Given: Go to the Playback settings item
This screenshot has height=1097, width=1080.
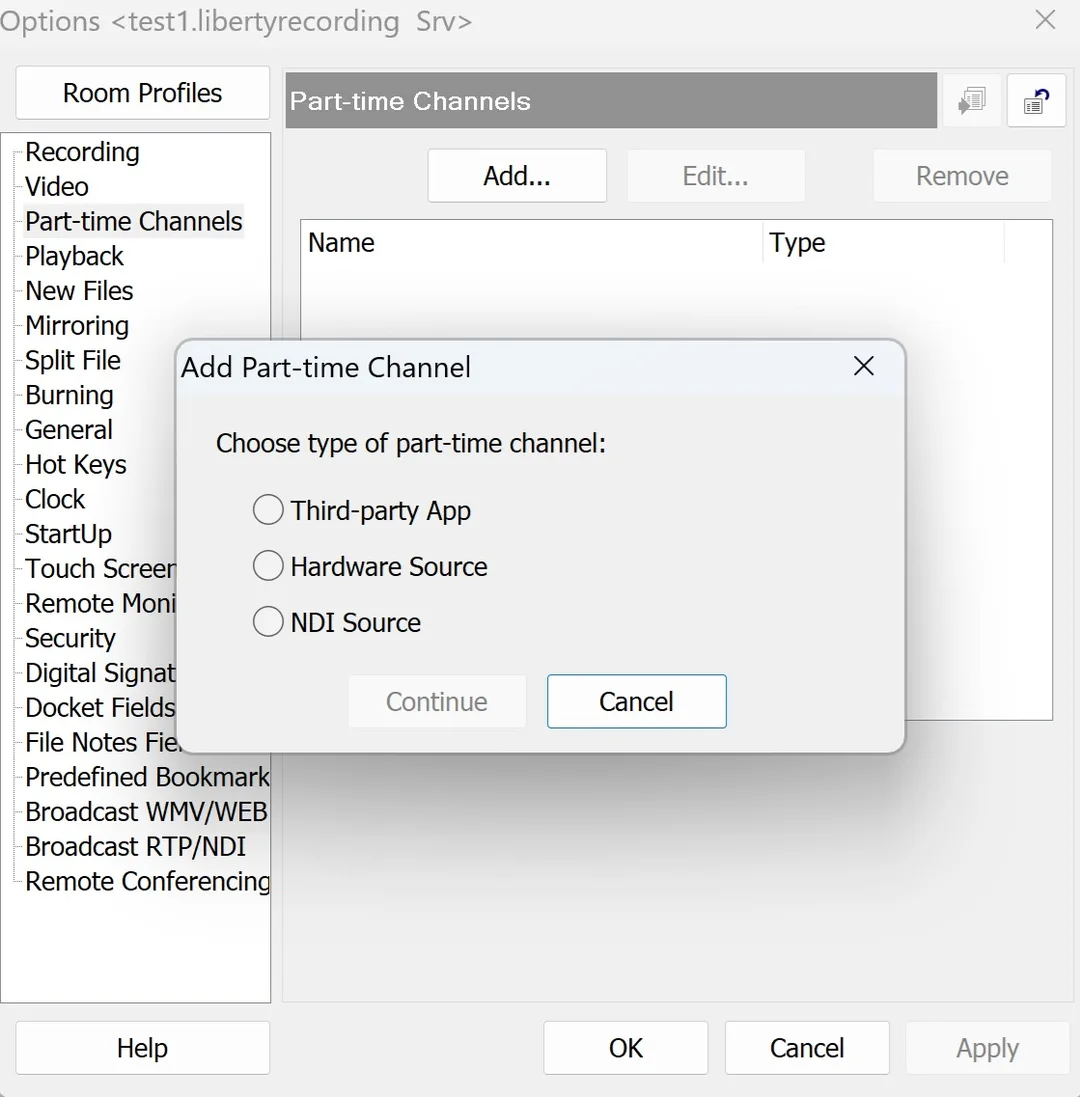Looking at the screenshot, I should coord(74,256).
